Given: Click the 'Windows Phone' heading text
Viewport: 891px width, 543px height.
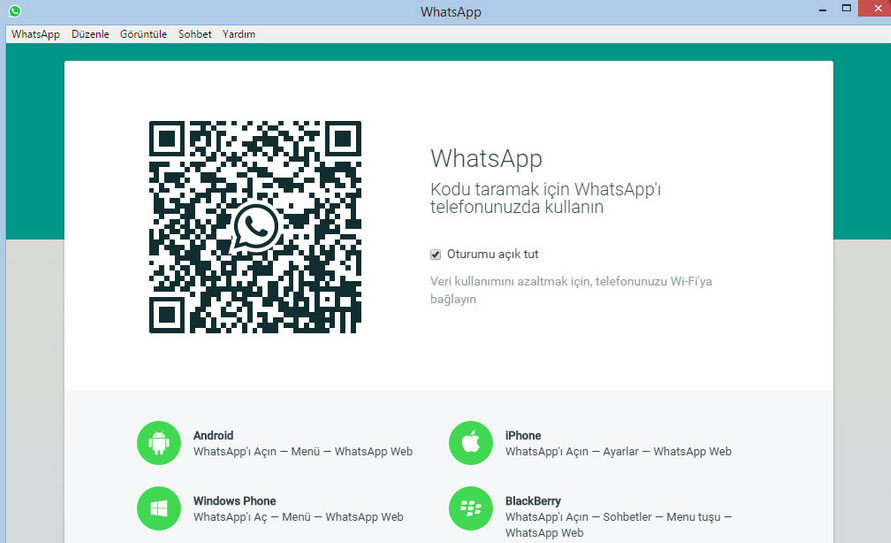Looking at the screenshot, I should (235, 501).
